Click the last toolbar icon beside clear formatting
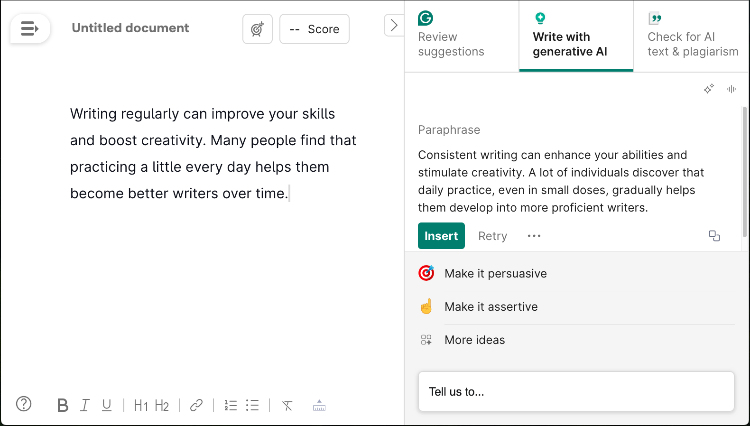Viewport: 750px width, 426px height. [319, 406]
